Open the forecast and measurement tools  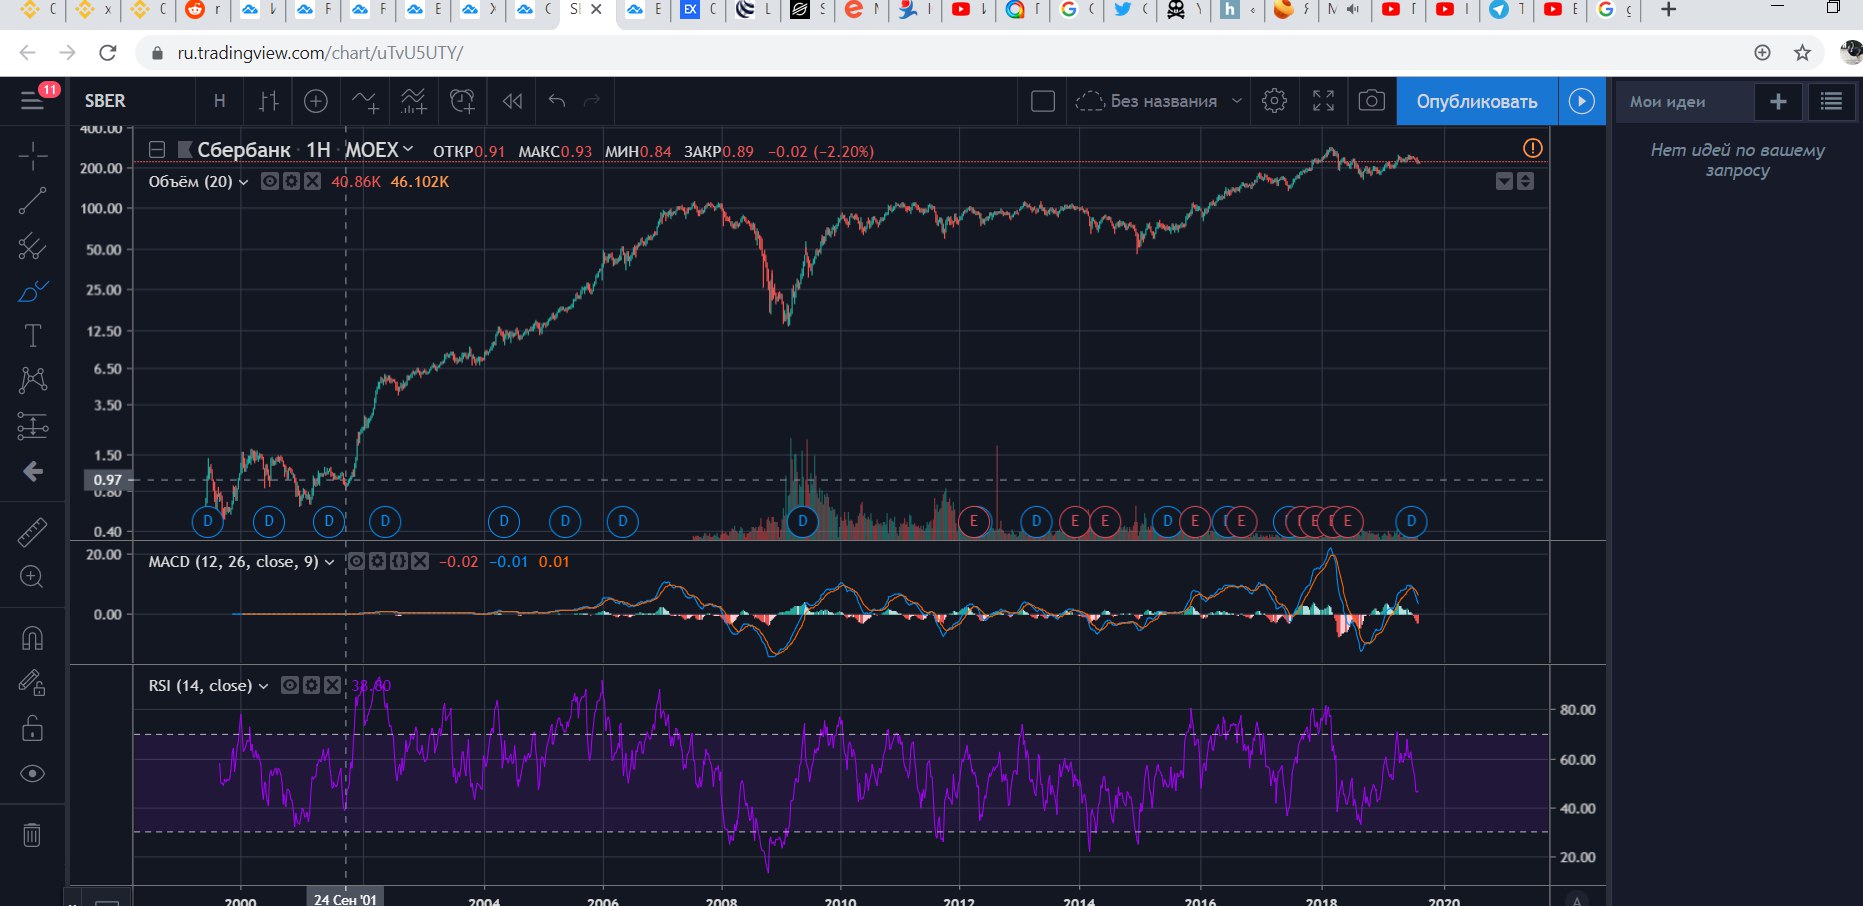32,427
